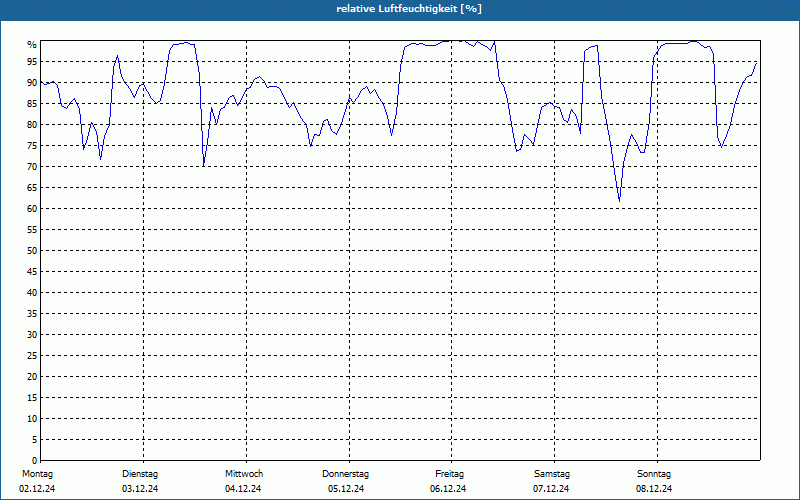Click the y-axis value 65
Screen dimensions: 800x500
(32, 188)
